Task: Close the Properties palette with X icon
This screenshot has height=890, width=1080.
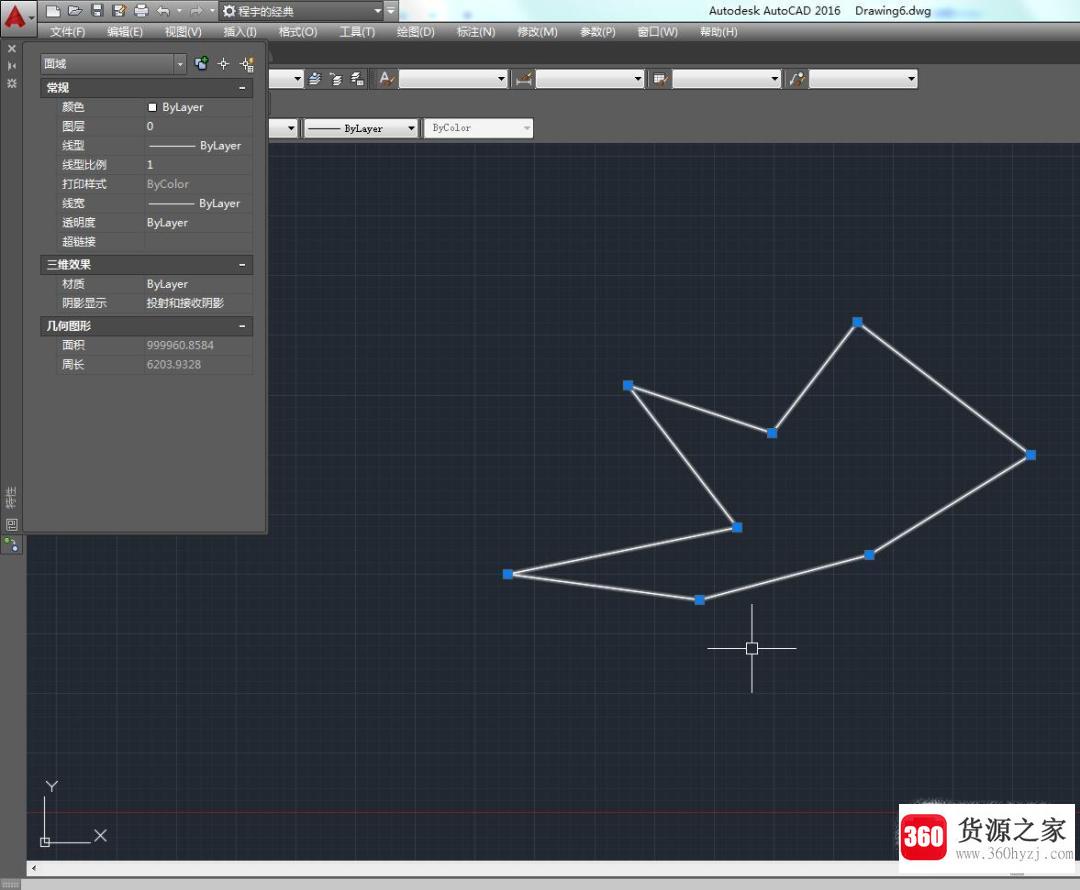Action: coord(11,49)
